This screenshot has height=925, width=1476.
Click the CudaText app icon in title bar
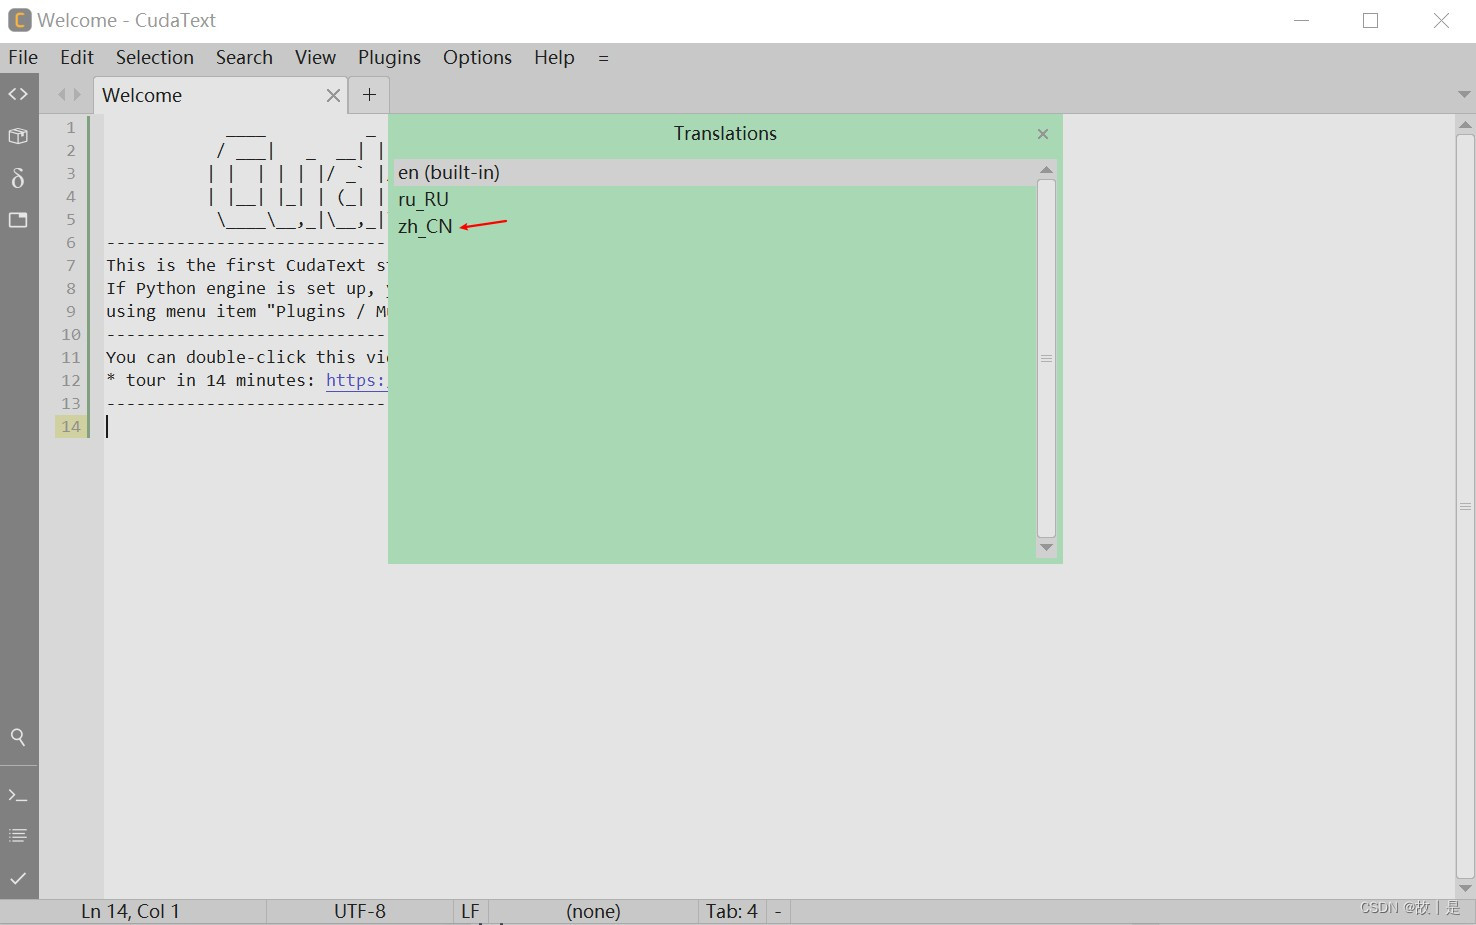19,20
